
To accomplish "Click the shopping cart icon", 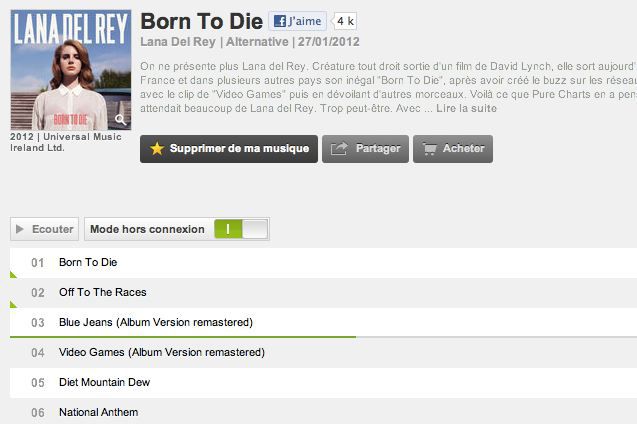I will tap(429, 149).
